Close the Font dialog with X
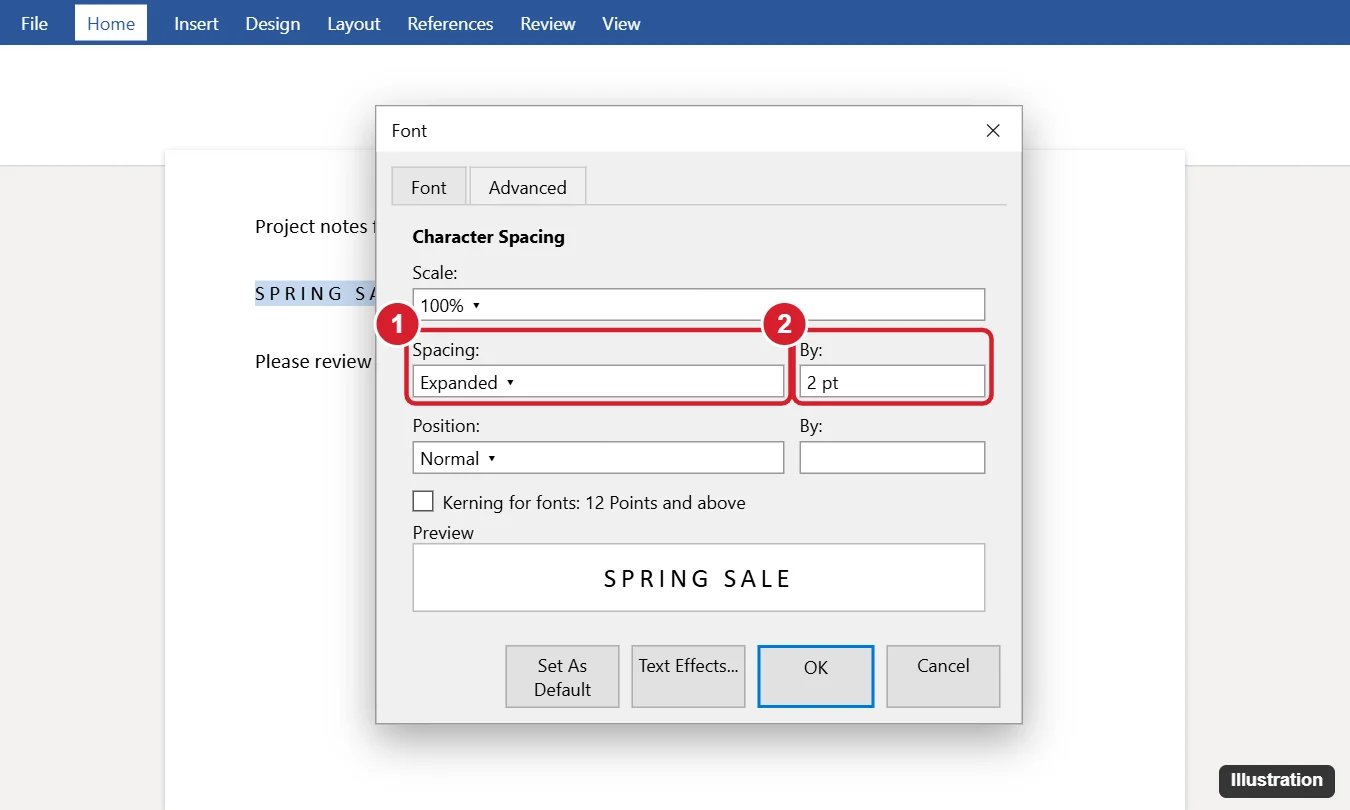 (x=993, y=131)
